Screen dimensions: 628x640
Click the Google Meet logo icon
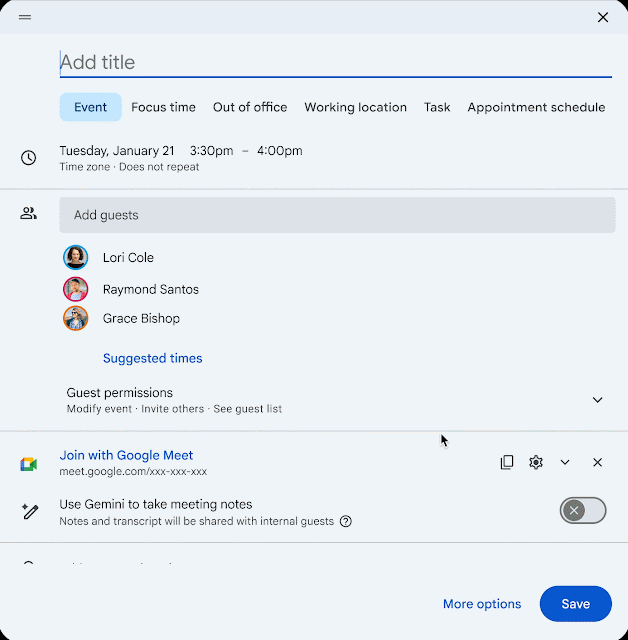click(28, 464)
